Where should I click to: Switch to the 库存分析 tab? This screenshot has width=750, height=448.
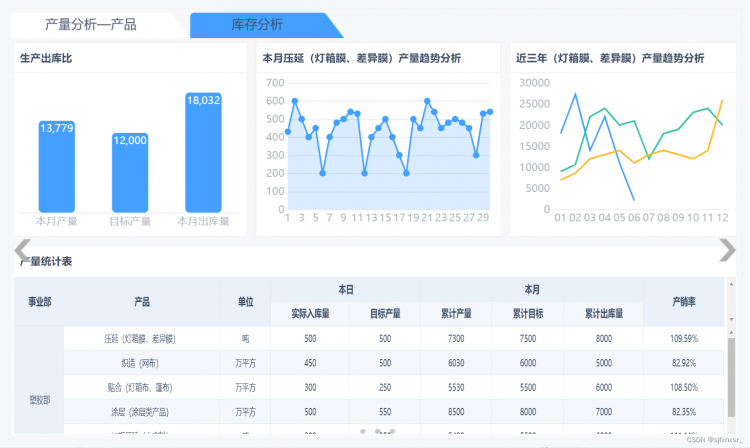257,24
